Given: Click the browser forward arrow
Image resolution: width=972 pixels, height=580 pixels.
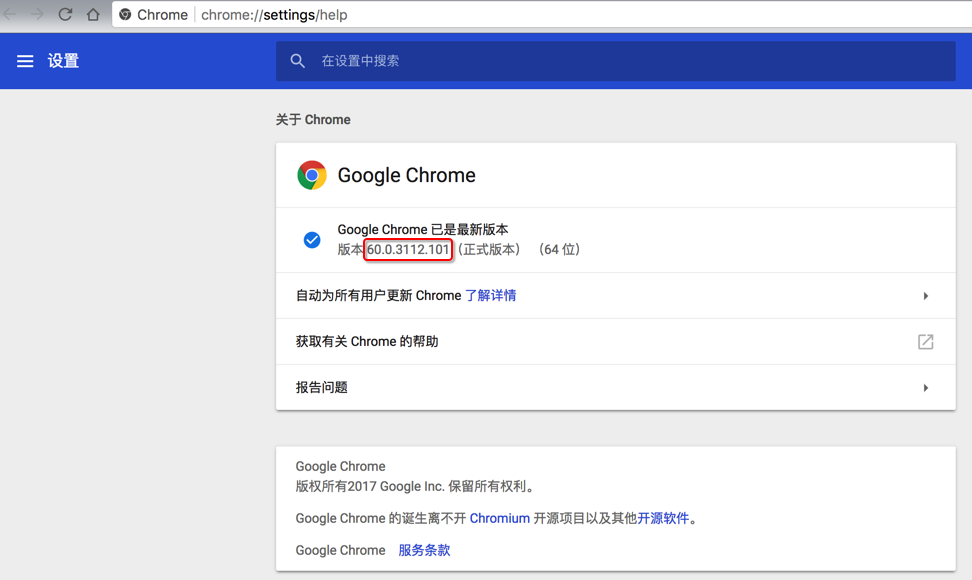Looking at the screenshot, I should pyautogui.click(x=37, y=14).
